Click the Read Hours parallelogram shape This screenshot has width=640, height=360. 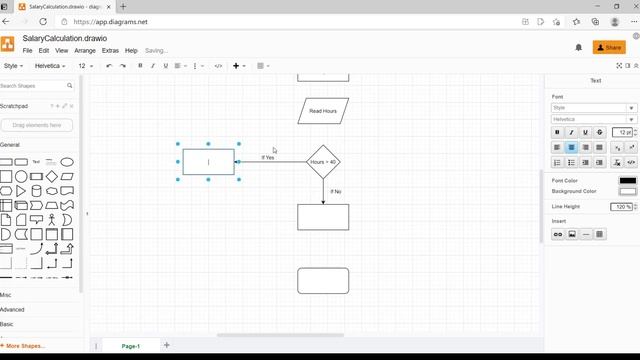click(x=323, y=111)
